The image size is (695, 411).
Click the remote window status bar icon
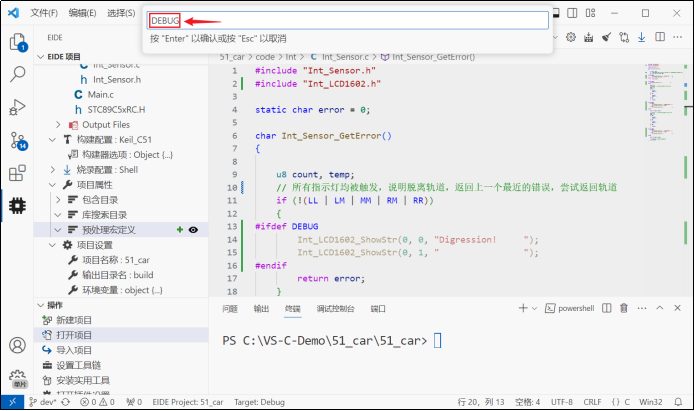click(x=12, y=402)
